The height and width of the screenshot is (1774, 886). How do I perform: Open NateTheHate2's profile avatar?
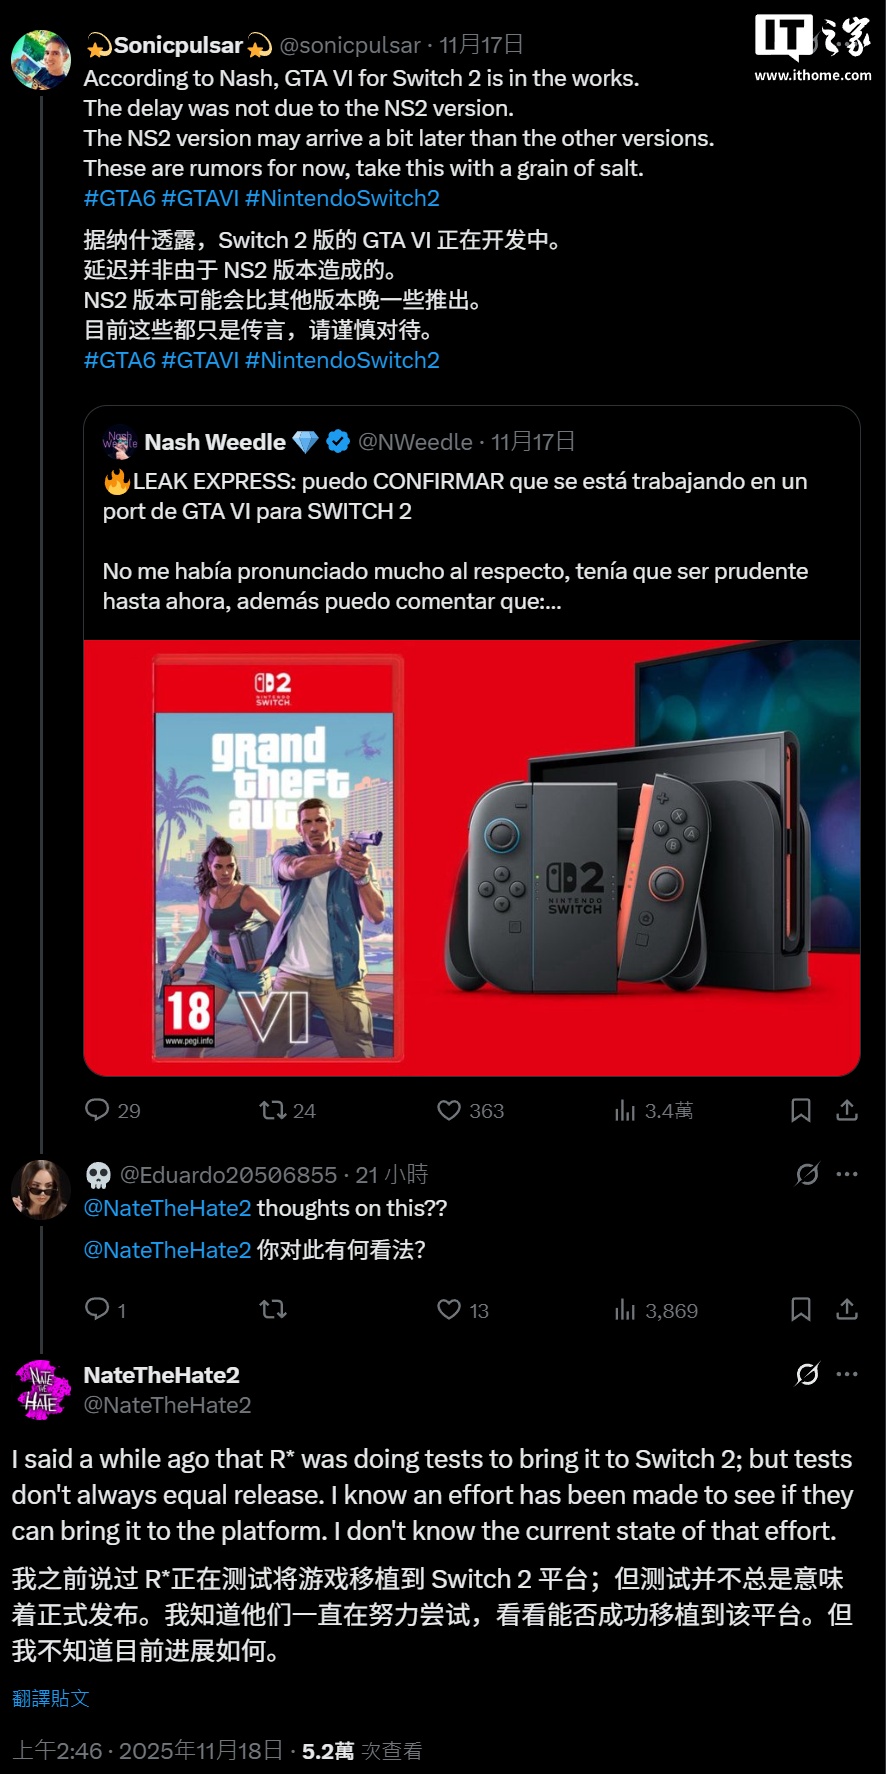pos(41,1390)
